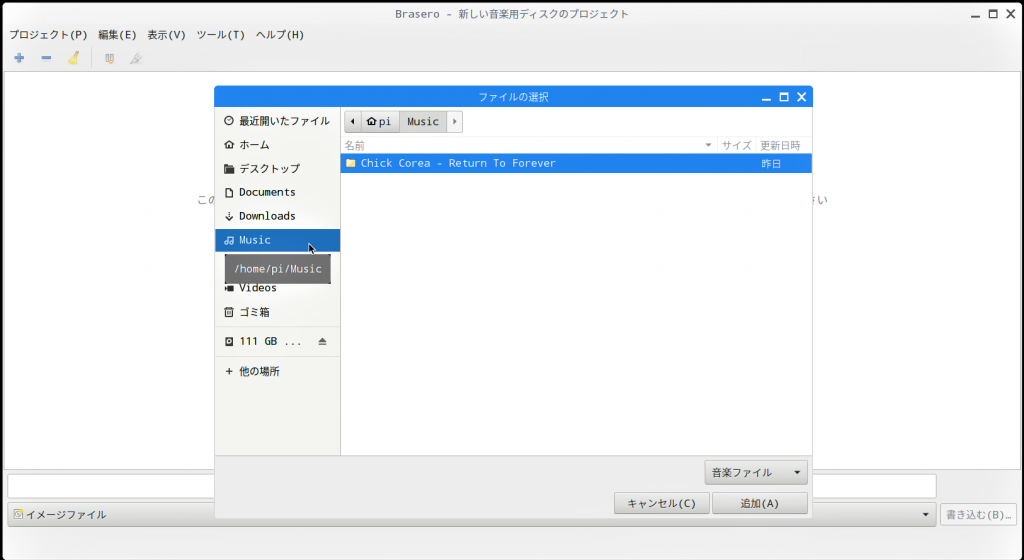Select Music in the places sidebar
The image size is (1024, 560).
pos(278,240)
